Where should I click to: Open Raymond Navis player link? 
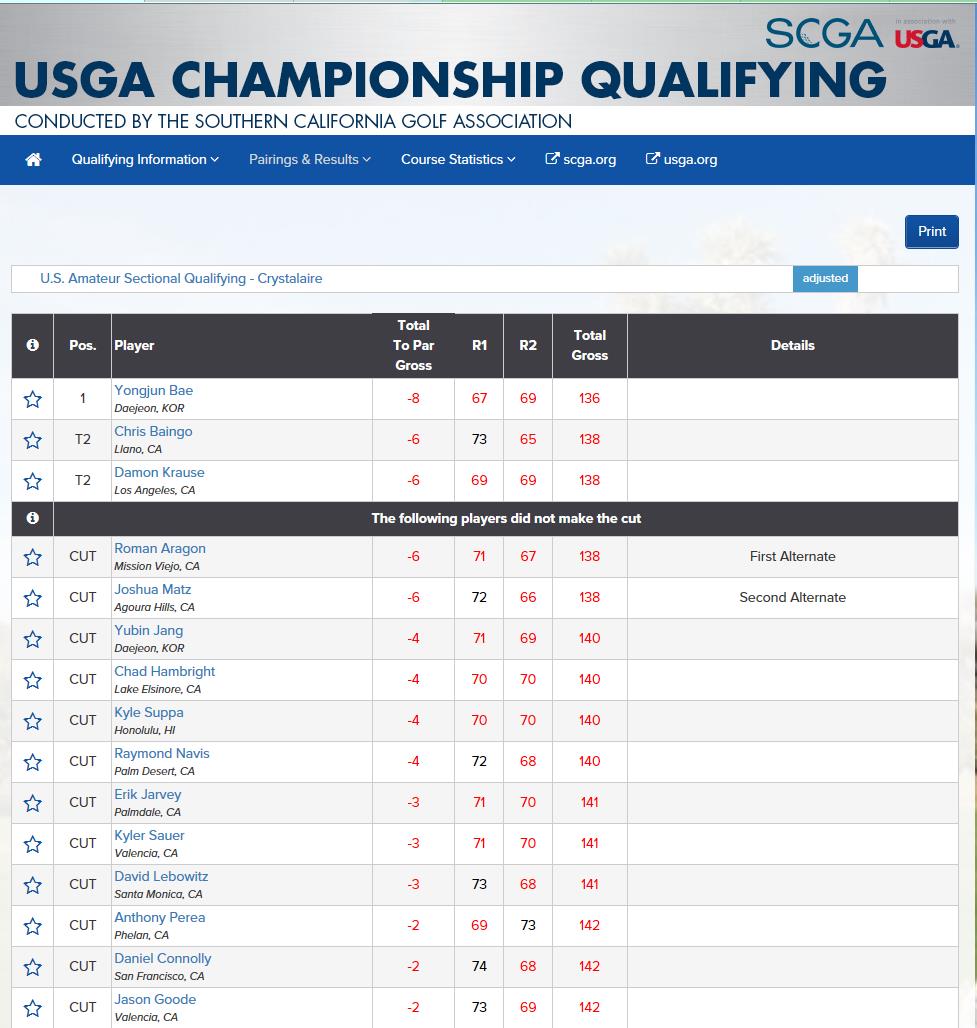(162, 753)
